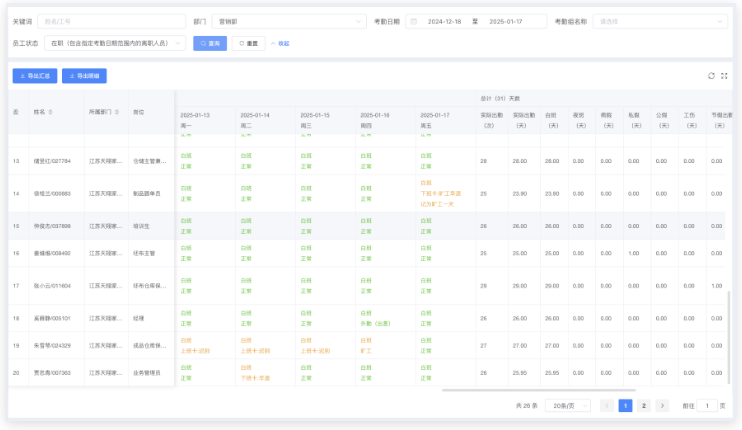Collapse filters with the 收起 link

[x=281, y=43]
